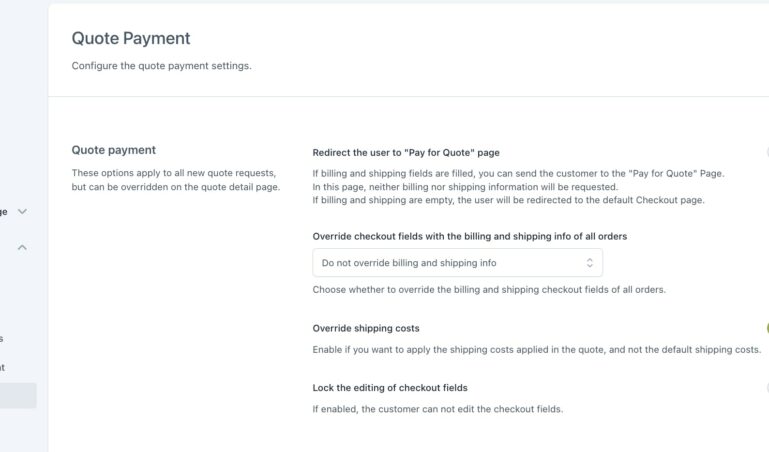Click the "Override checkout fields" field label
The height and width of the screenshot is (452, 769).
470,236
